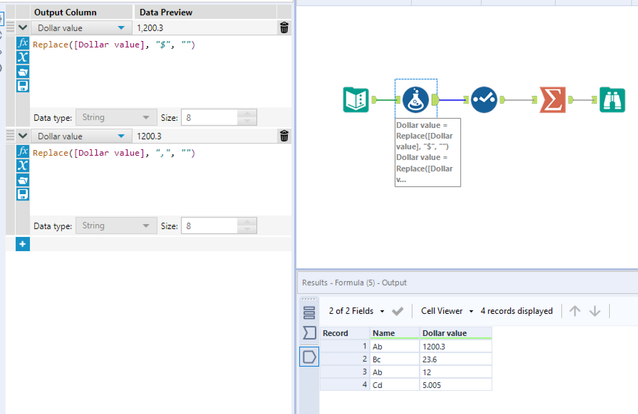Open saved expressions for the "," expression
Screen dimensions: 638x414
click(x=23, y=180)
